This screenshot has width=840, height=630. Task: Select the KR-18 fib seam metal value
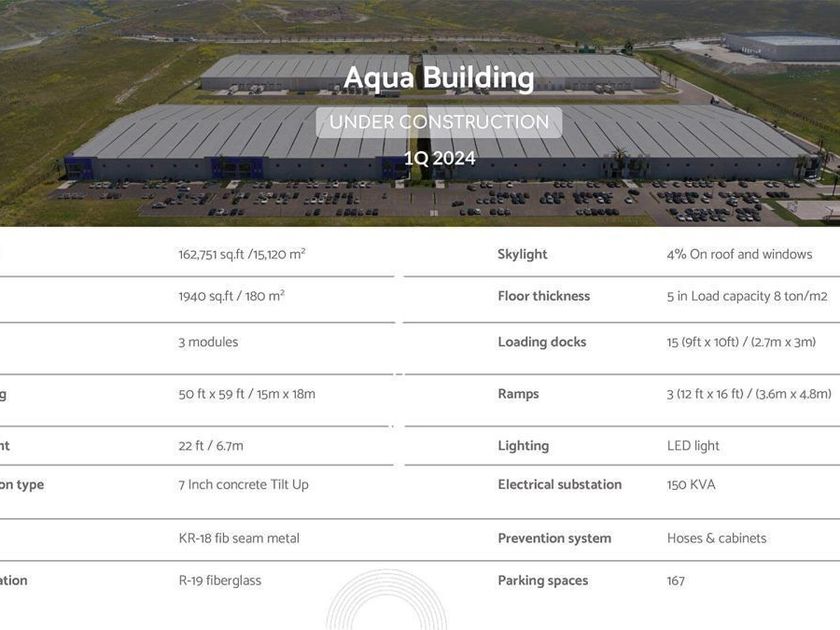[239, 538]
